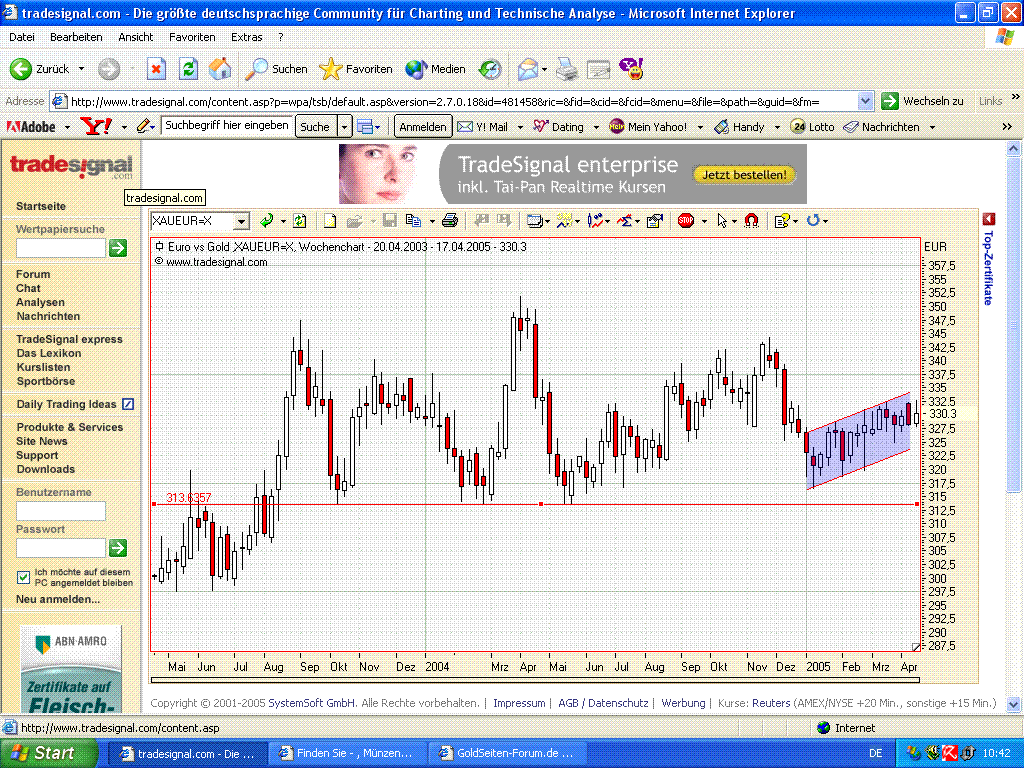Click the Passwort input field
1024x768 pixels.
click(61, 548)
